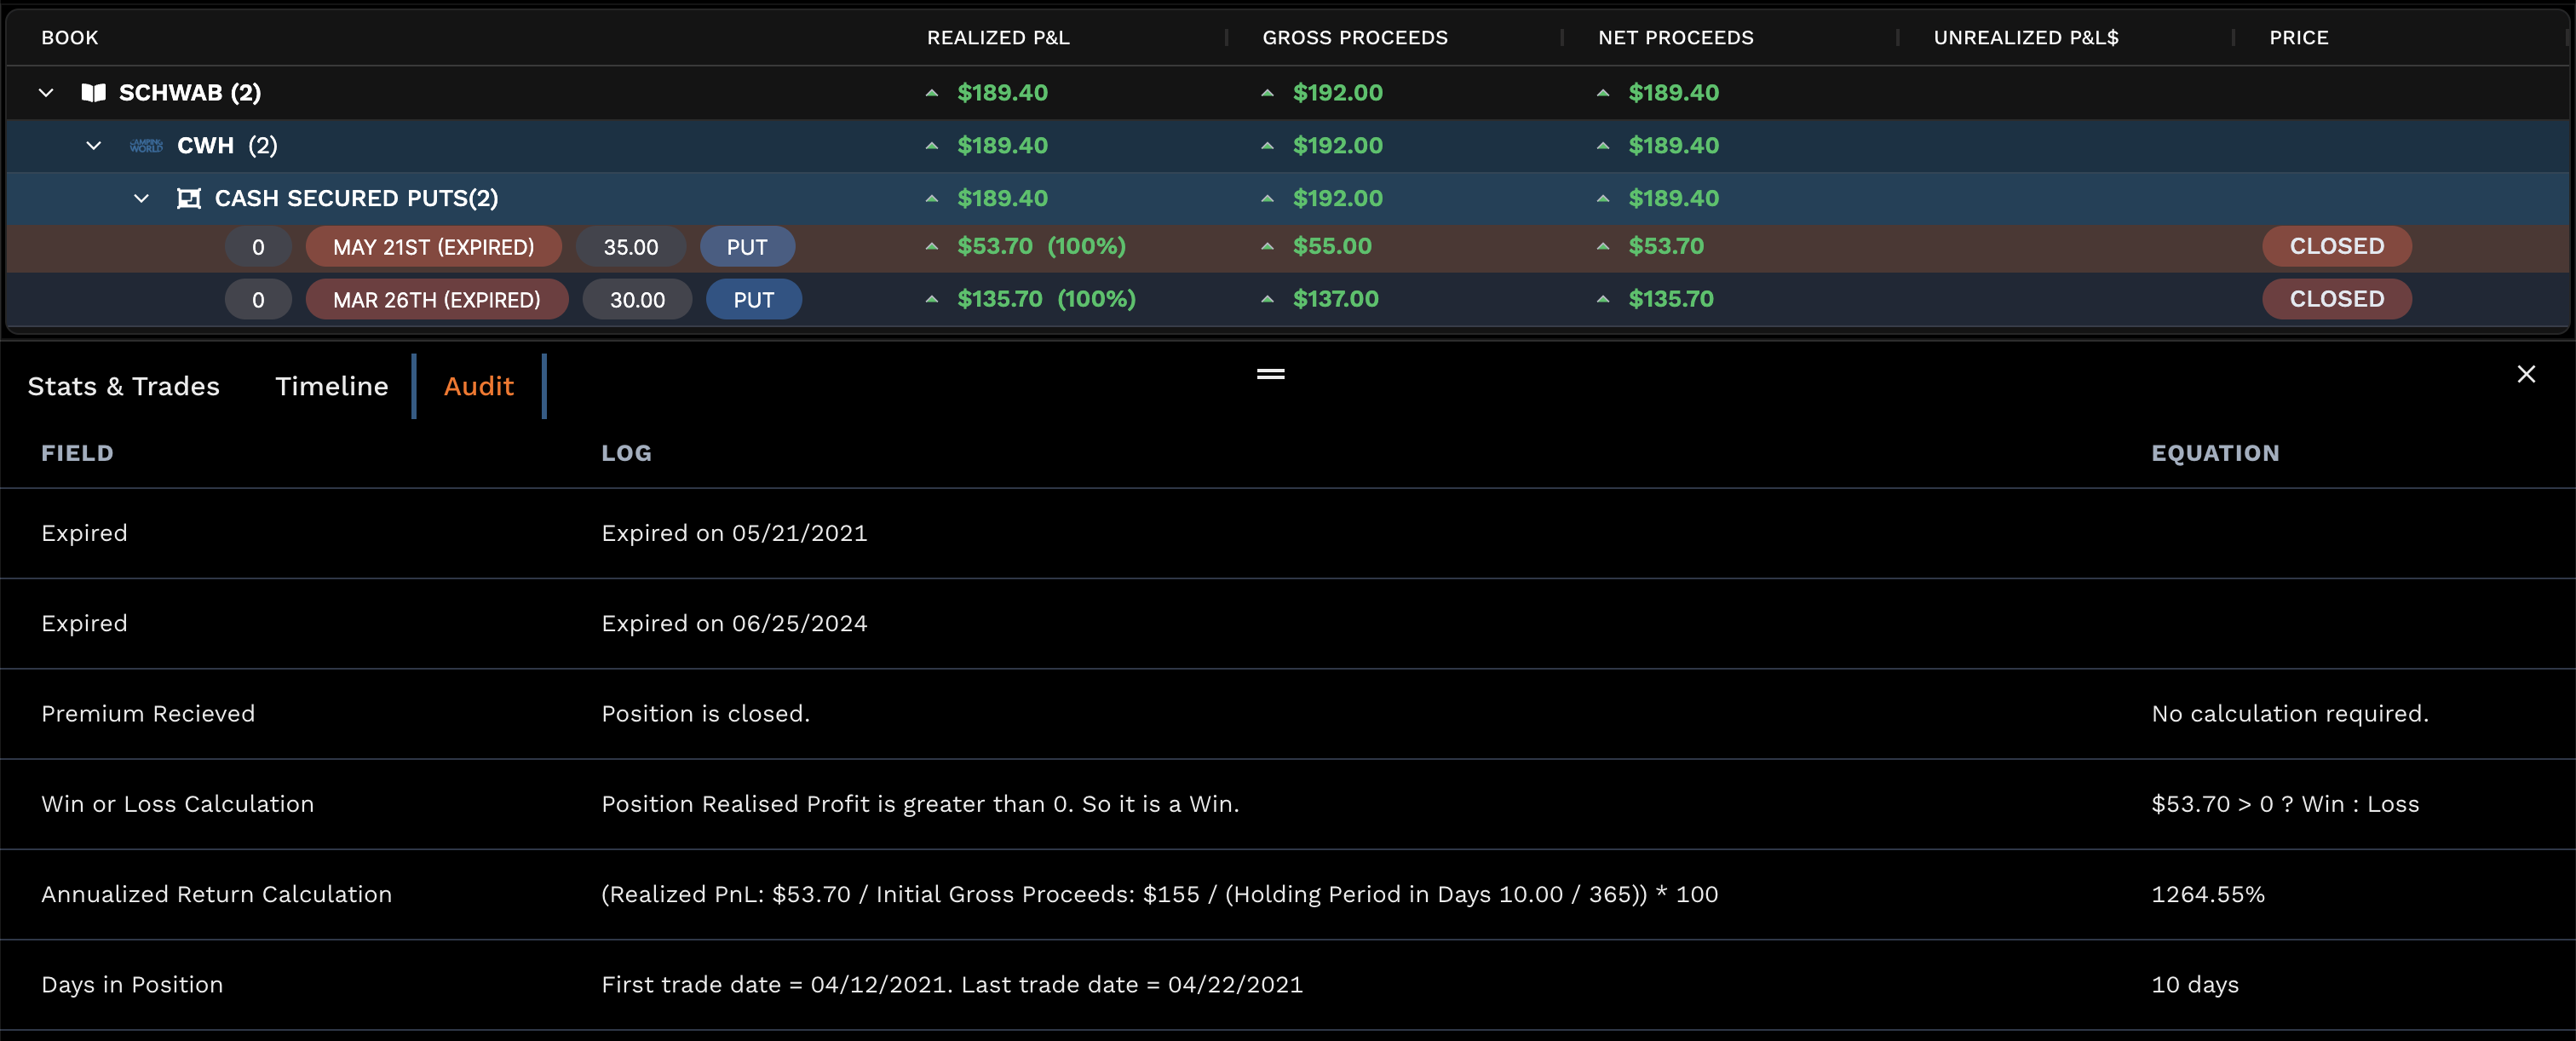Click the 1264.55% equation value

[2207, 894]
